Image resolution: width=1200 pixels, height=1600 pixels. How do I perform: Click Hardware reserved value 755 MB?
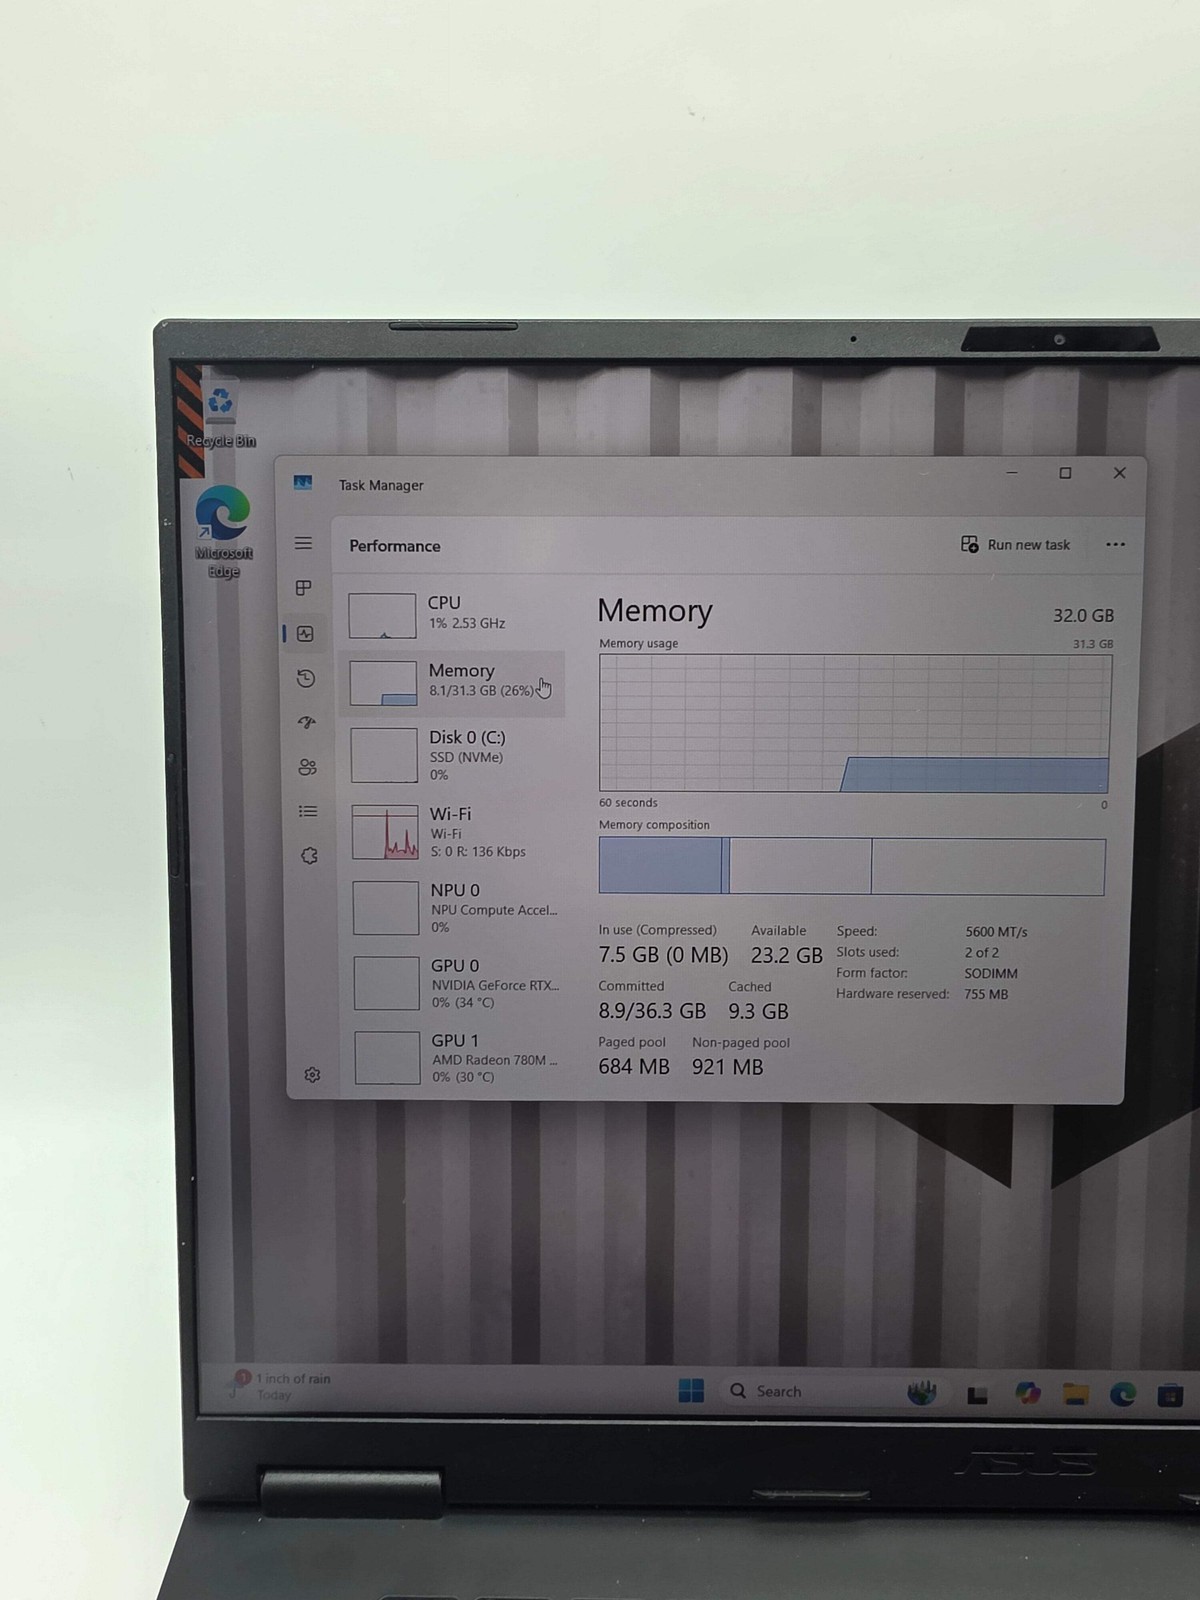click(986, 994)
